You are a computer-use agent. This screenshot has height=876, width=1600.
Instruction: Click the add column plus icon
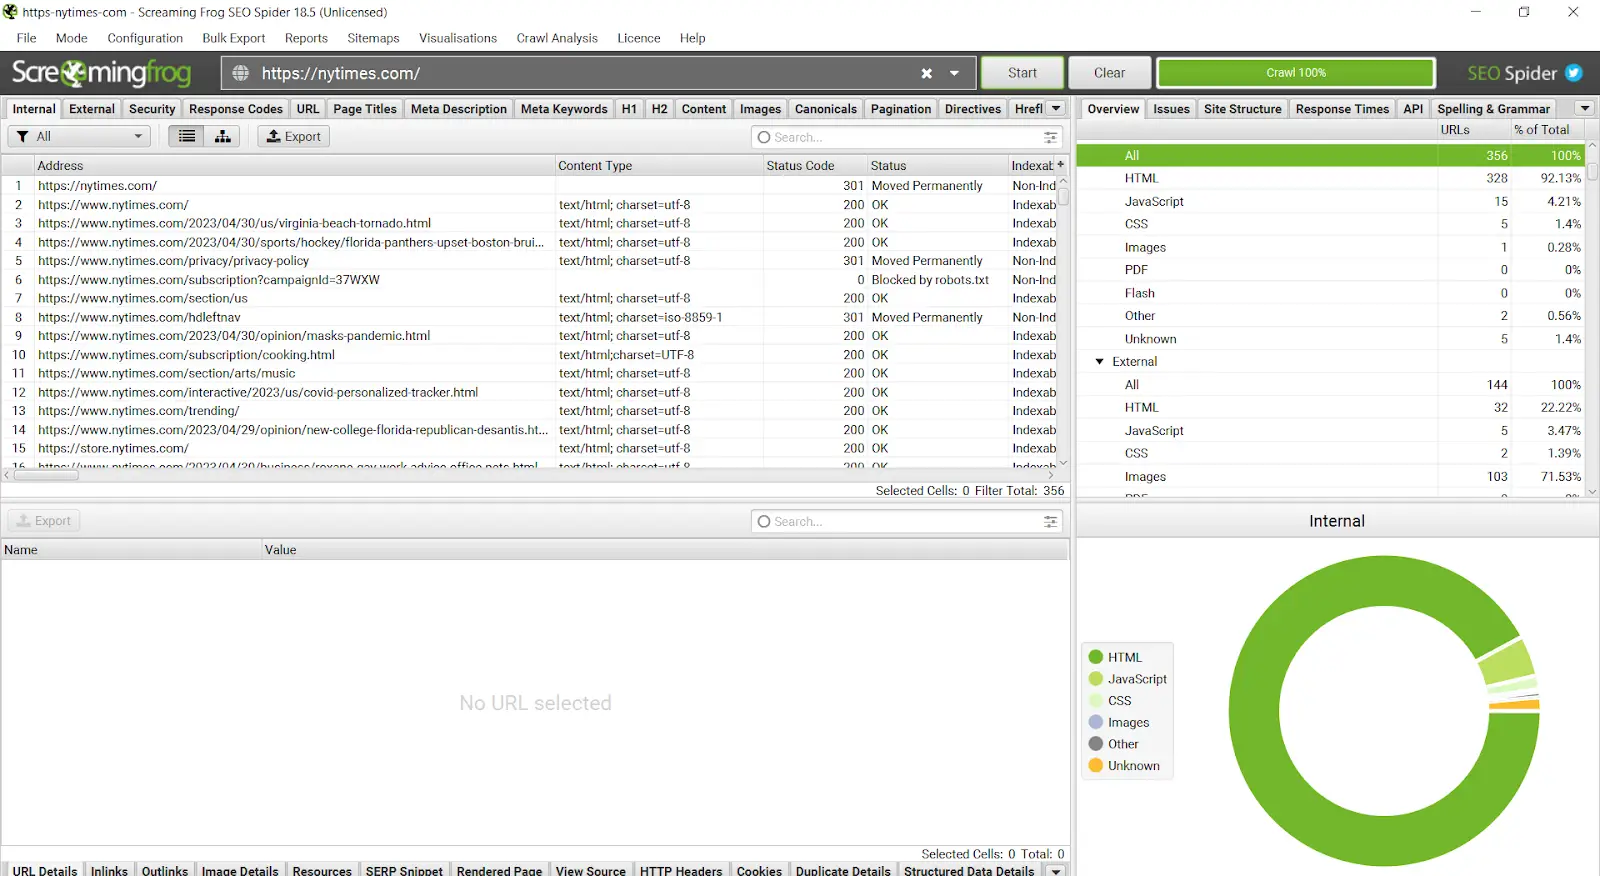(x=1061, y=164)
